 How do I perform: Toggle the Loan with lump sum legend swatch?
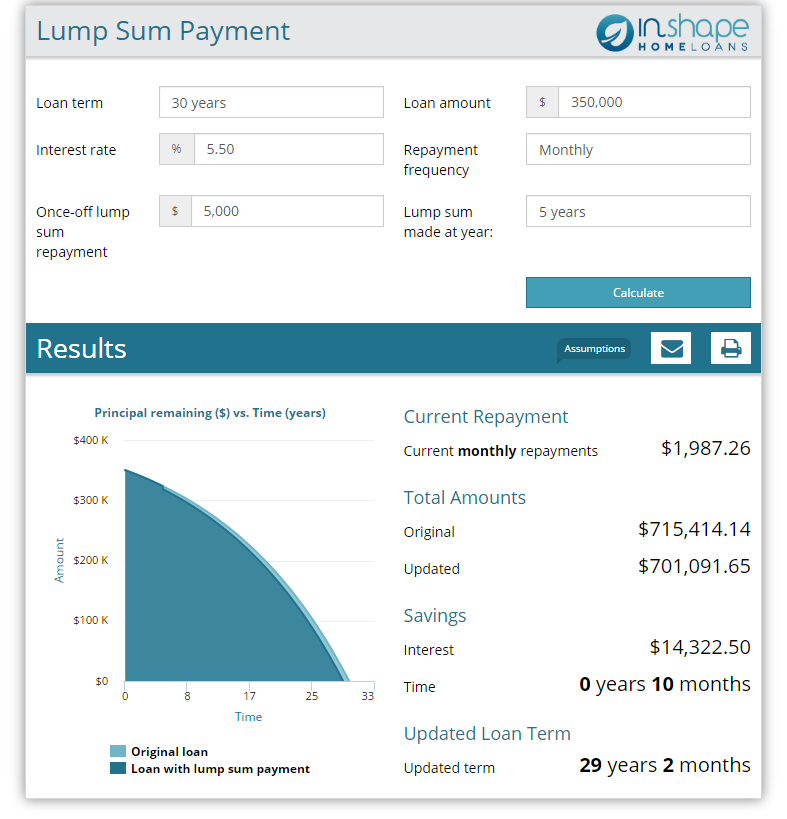pyautogui.click(x=118, y=769)
